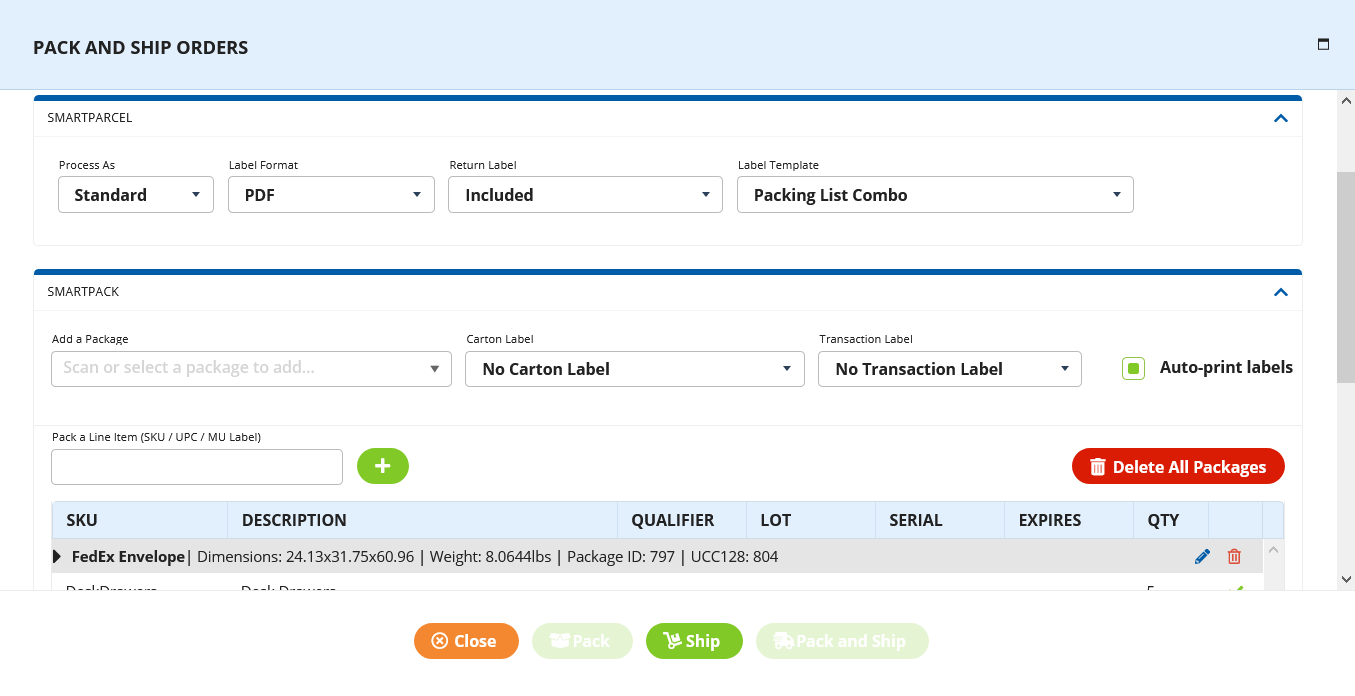The height and width of the screenshot is (696, 1355).
Task: Open the Transaction Label dropdown
Action: pos(949,369)
